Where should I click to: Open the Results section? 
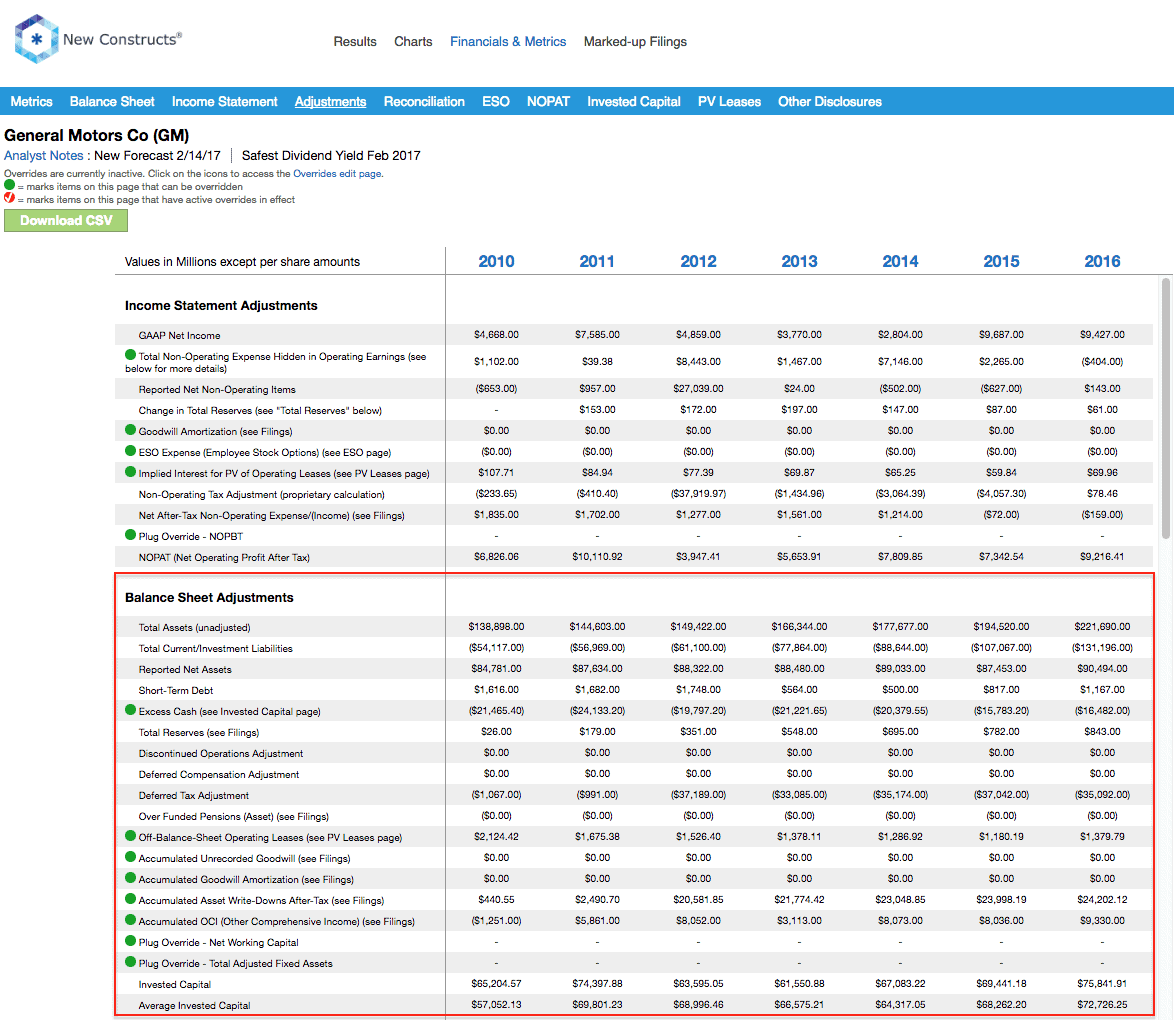click(355, 42)
